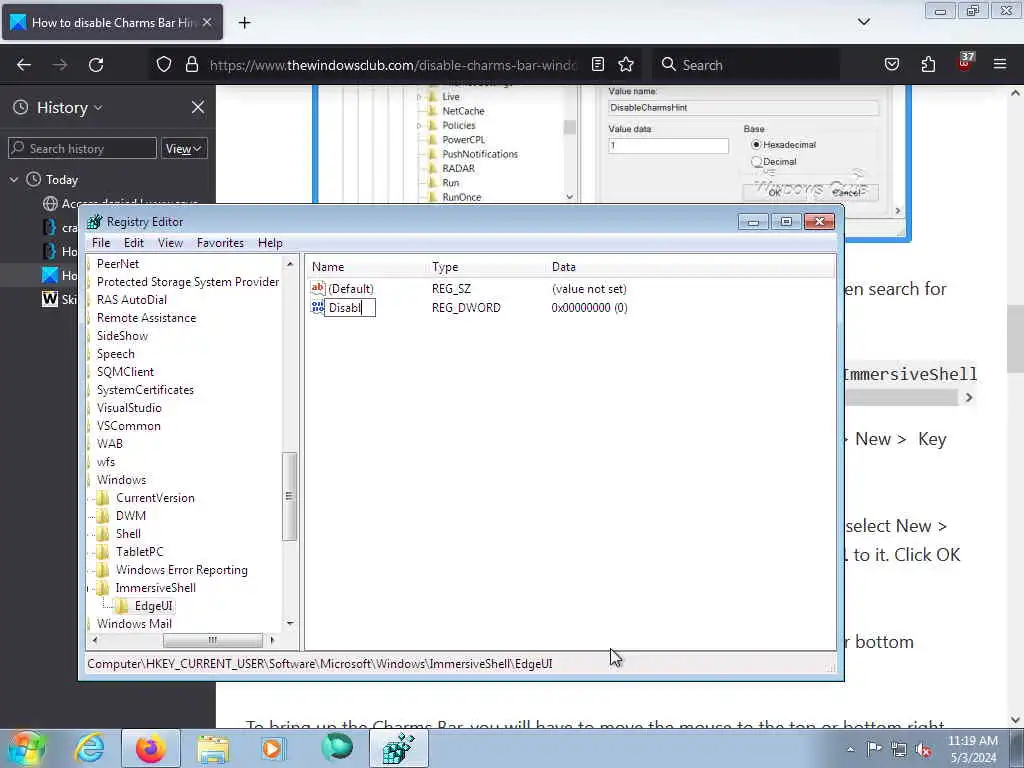Close the History sidebar

198,107
